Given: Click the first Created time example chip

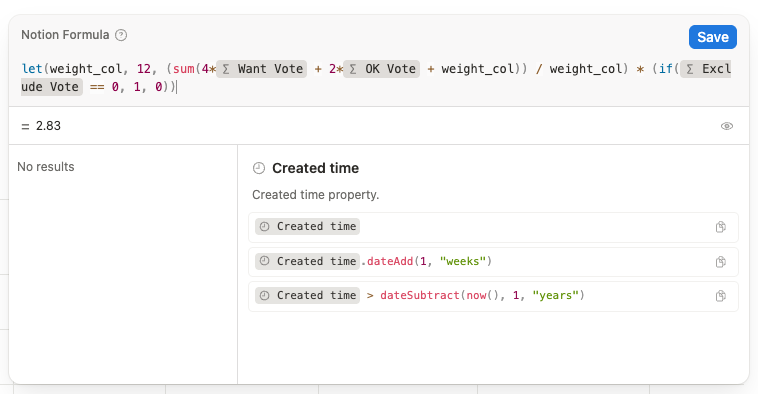Looking at the screenshot, I should pos(307,226).
